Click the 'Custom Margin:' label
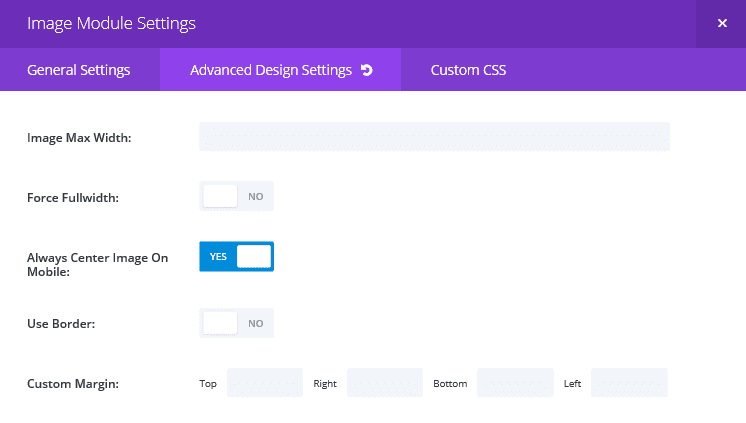This screenshot has width=746, height=423. tap(73, 384)
